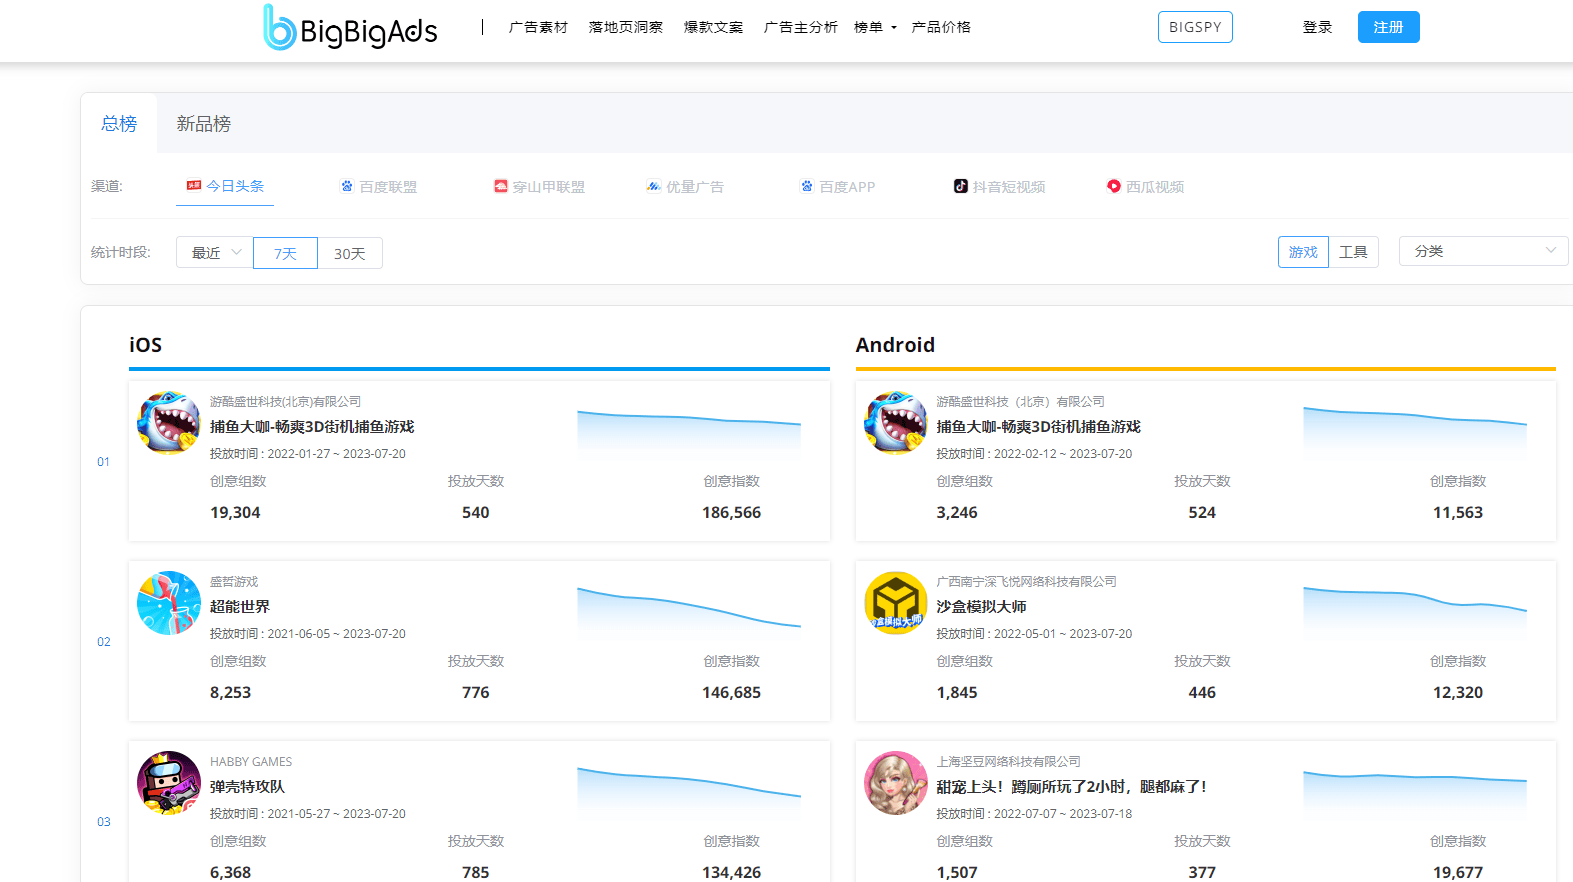
Task: Click creative index value 134,426
Action: [731, 873]
